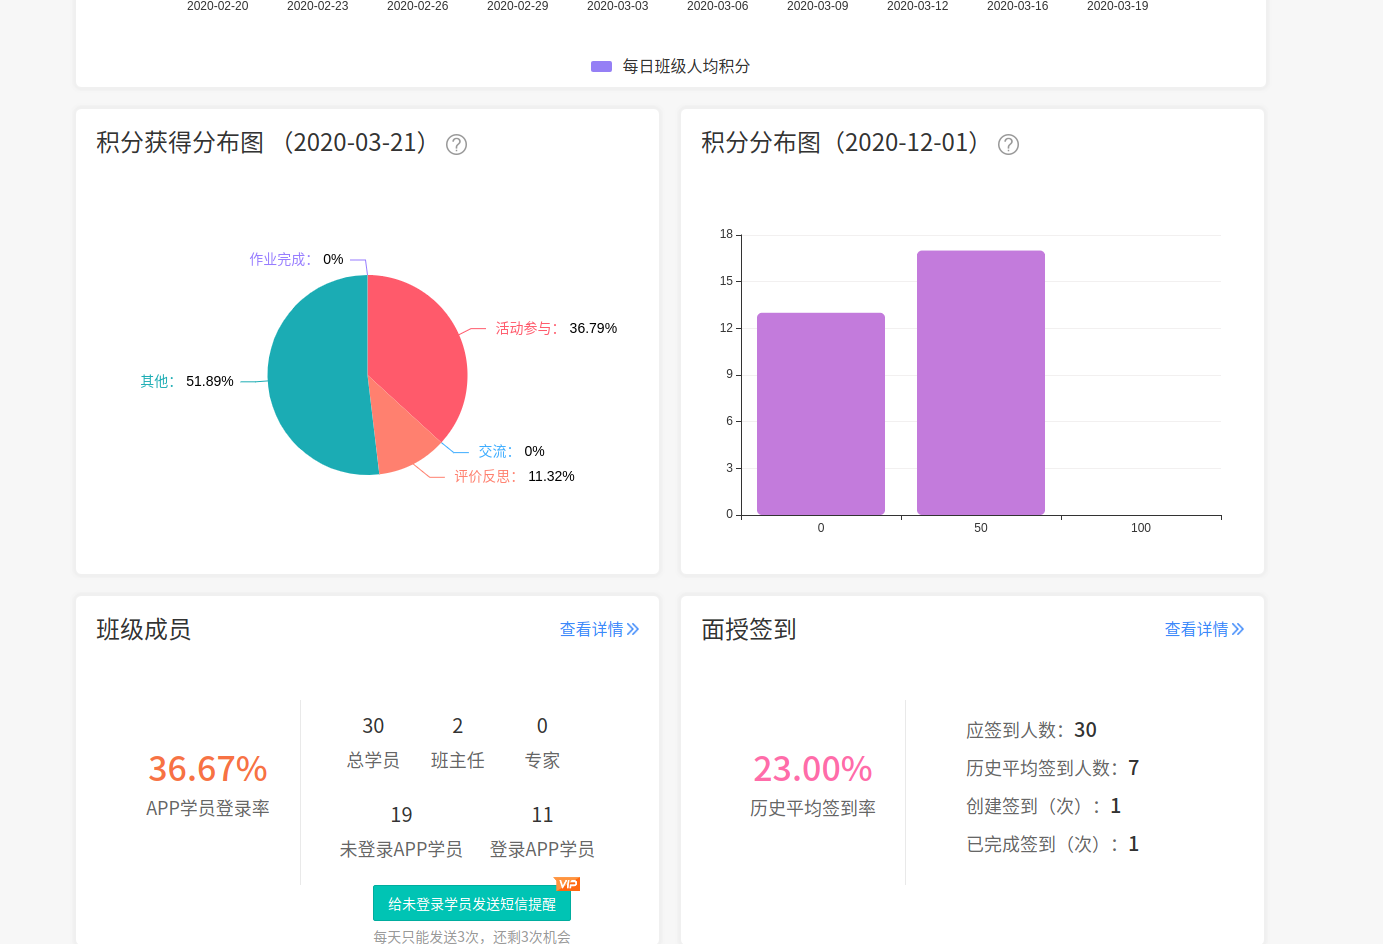Click the 应签到人数: 30 line

click(x=1031, y=730)
